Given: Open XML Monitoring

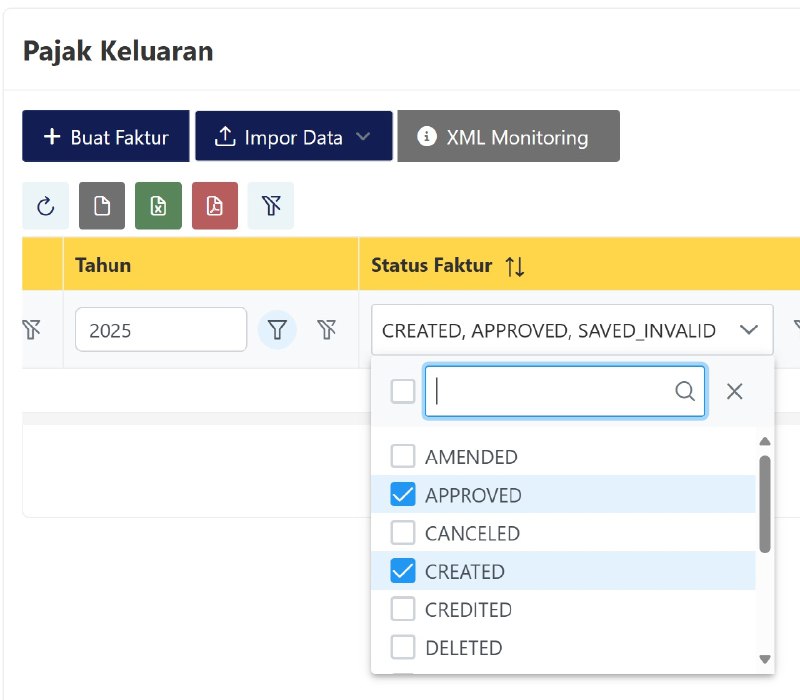Looking at the screenshot, I should tap(508, 137).
